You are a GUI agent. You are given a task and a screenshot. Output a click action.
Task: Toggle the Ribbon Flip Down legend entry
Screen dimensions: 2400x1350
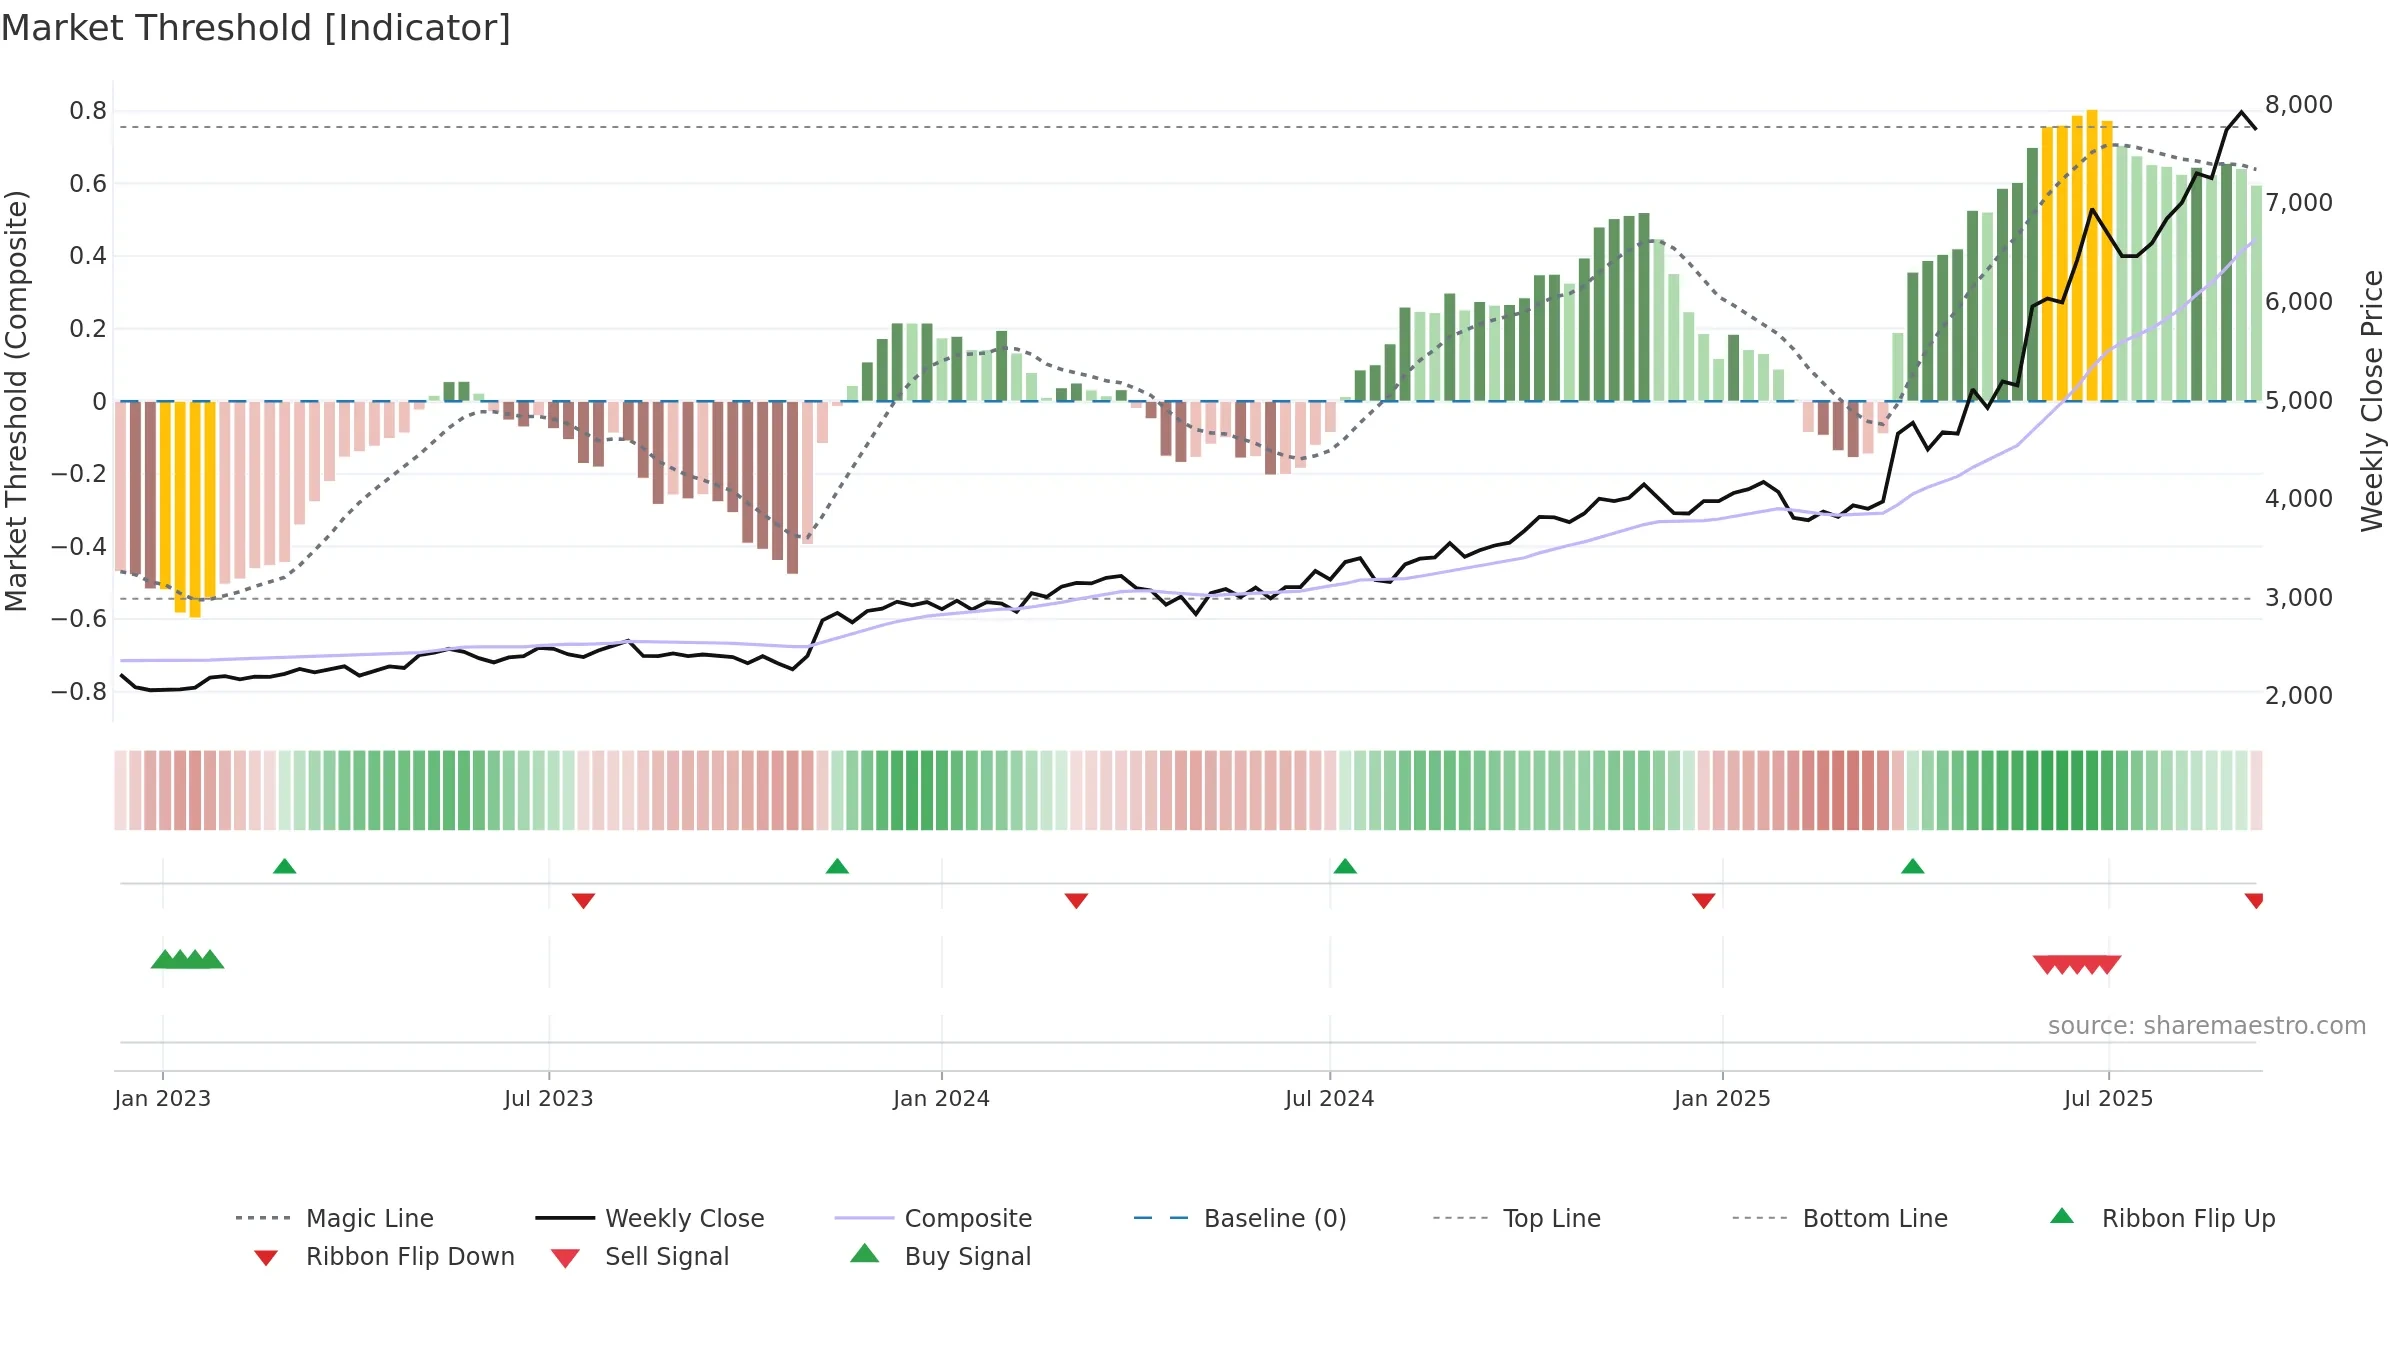[383, 1256]
